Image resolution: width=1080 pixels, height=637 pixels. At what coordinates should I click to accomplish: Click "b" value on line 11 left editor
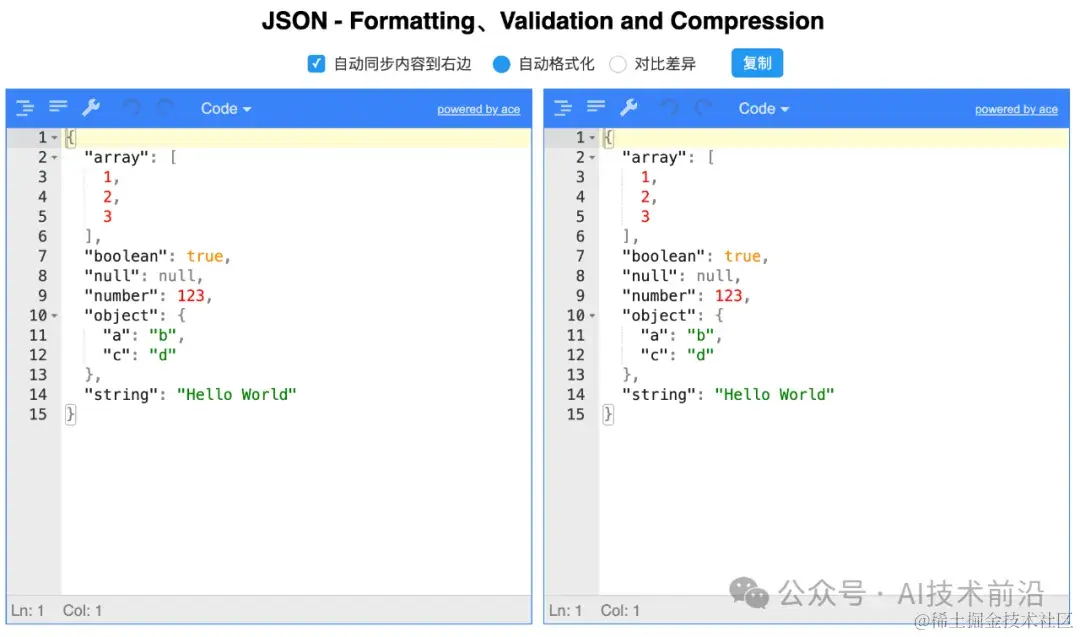pyautogui.click(x=163, y=335)
